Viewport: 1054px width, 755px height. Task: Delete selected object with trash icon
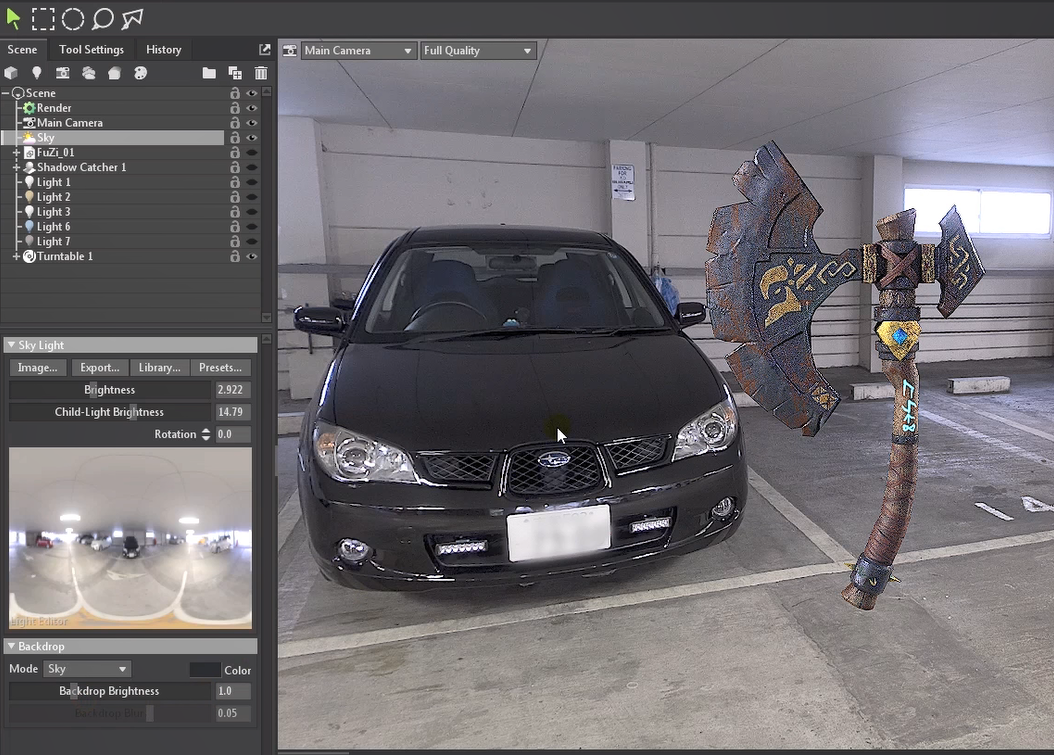click(261, 73)
